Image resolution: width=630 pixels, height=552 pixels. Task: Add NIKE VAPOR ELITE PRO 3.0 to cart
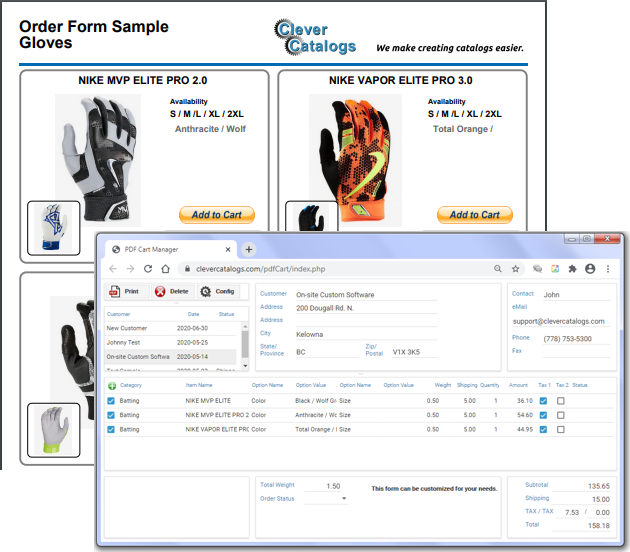[474, 215]
